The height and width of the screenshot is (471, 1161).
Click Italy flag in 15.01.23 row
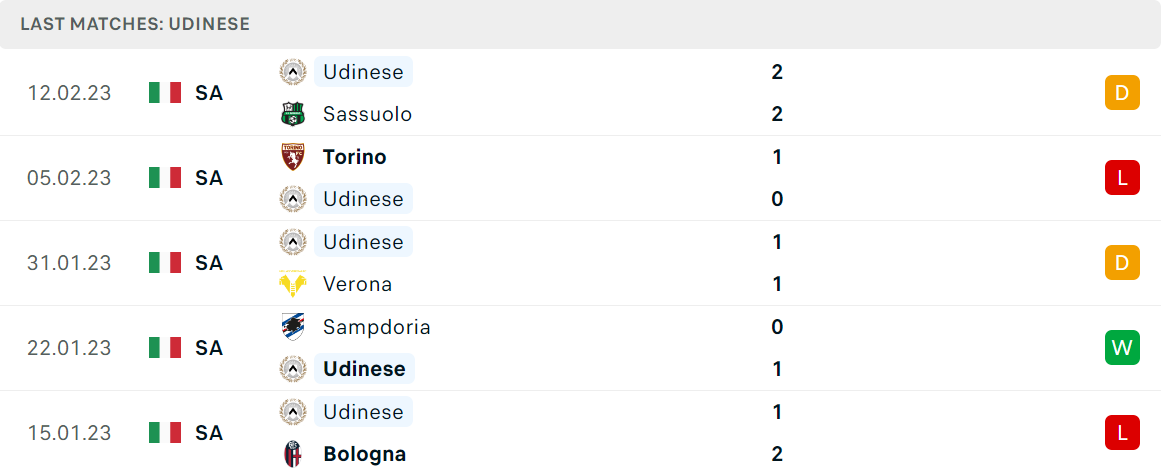165,432
